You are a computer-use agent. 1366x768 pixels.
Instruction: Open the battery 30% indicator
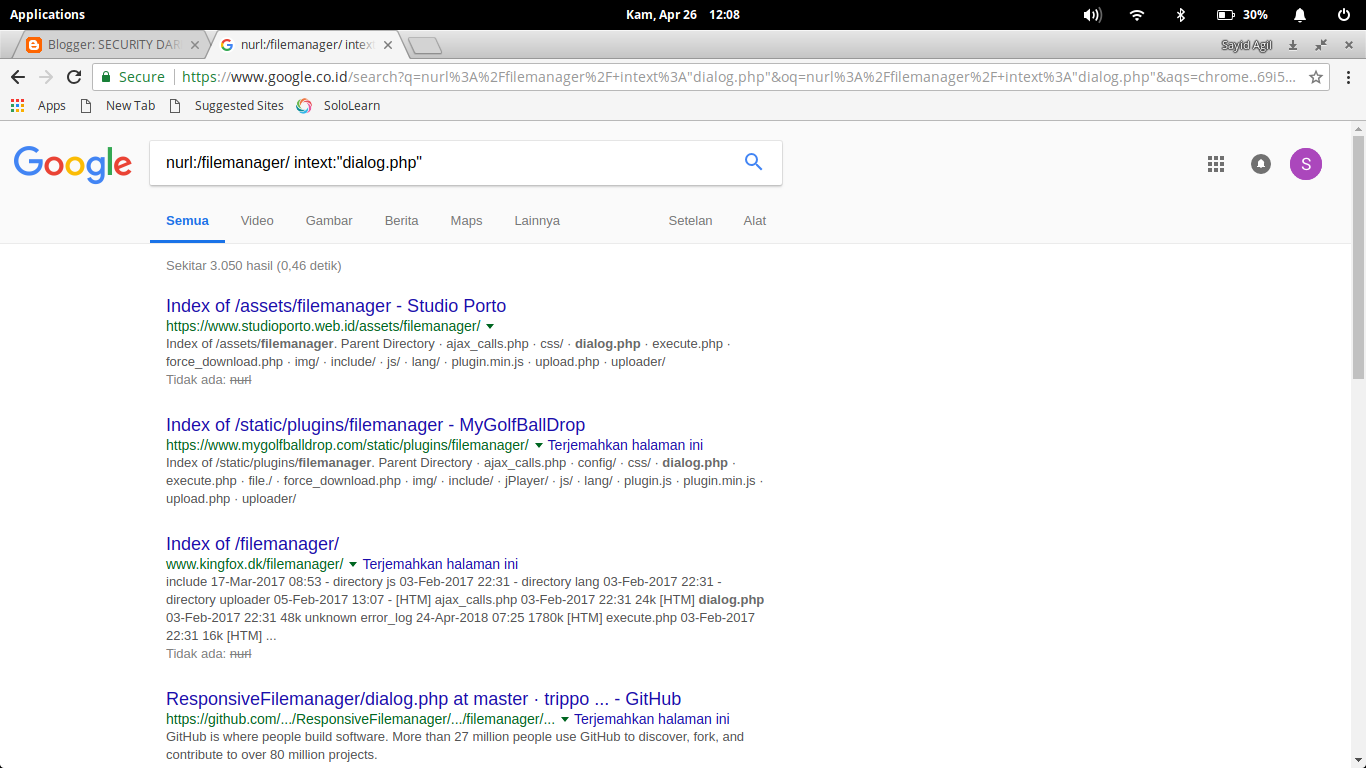pos(1242,14)
